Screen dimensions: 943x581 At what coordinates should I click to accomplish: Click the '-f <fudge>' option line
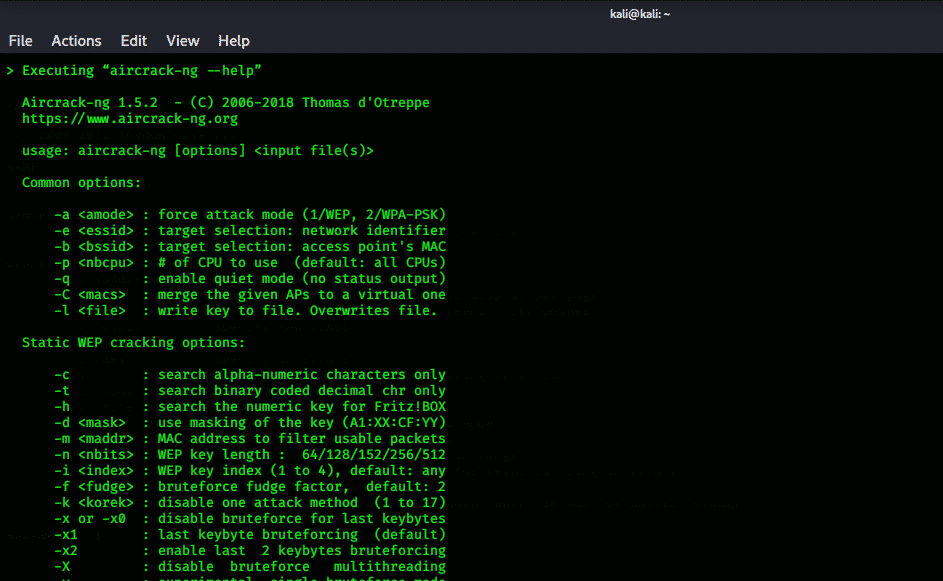point(250,487)
